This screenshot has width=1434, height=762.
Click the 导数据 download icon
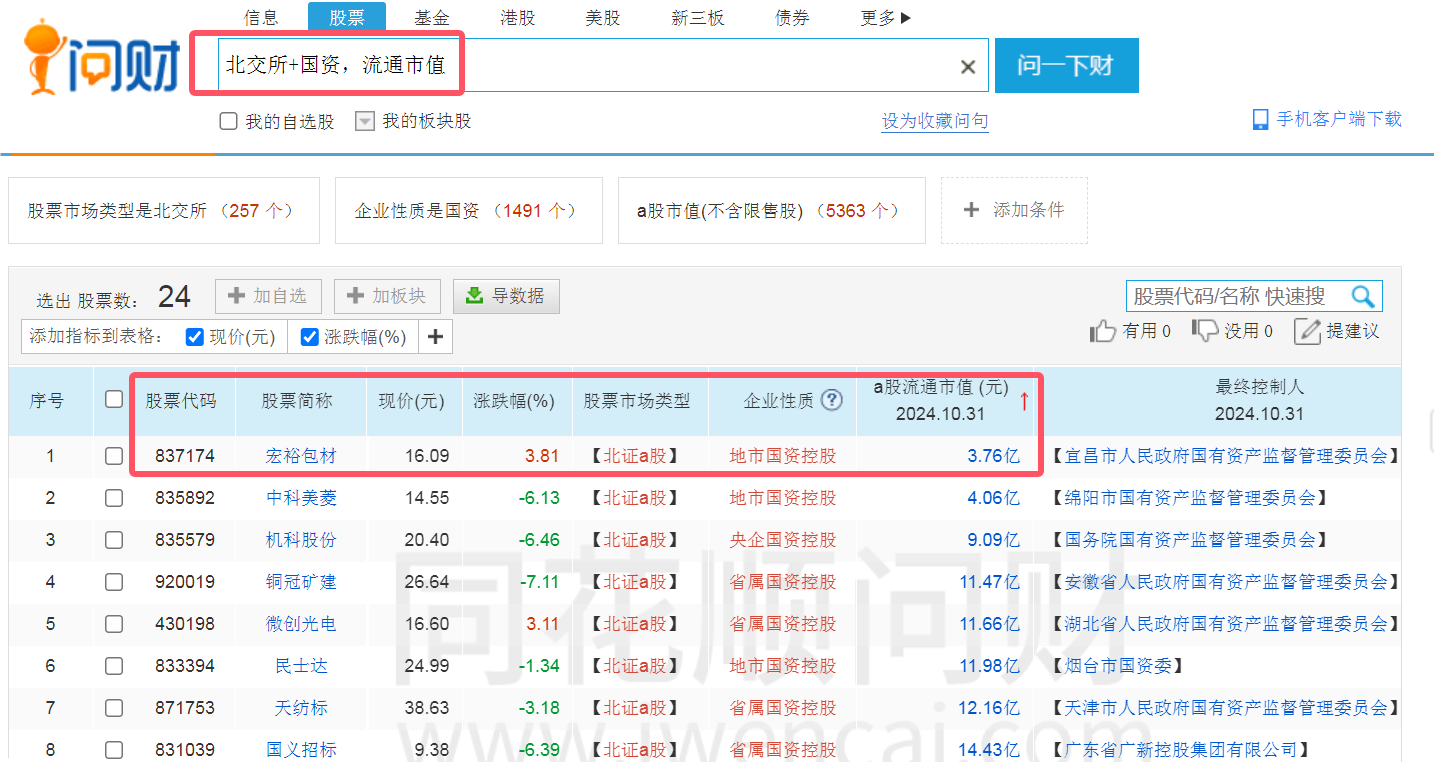[x=476, y=296]
